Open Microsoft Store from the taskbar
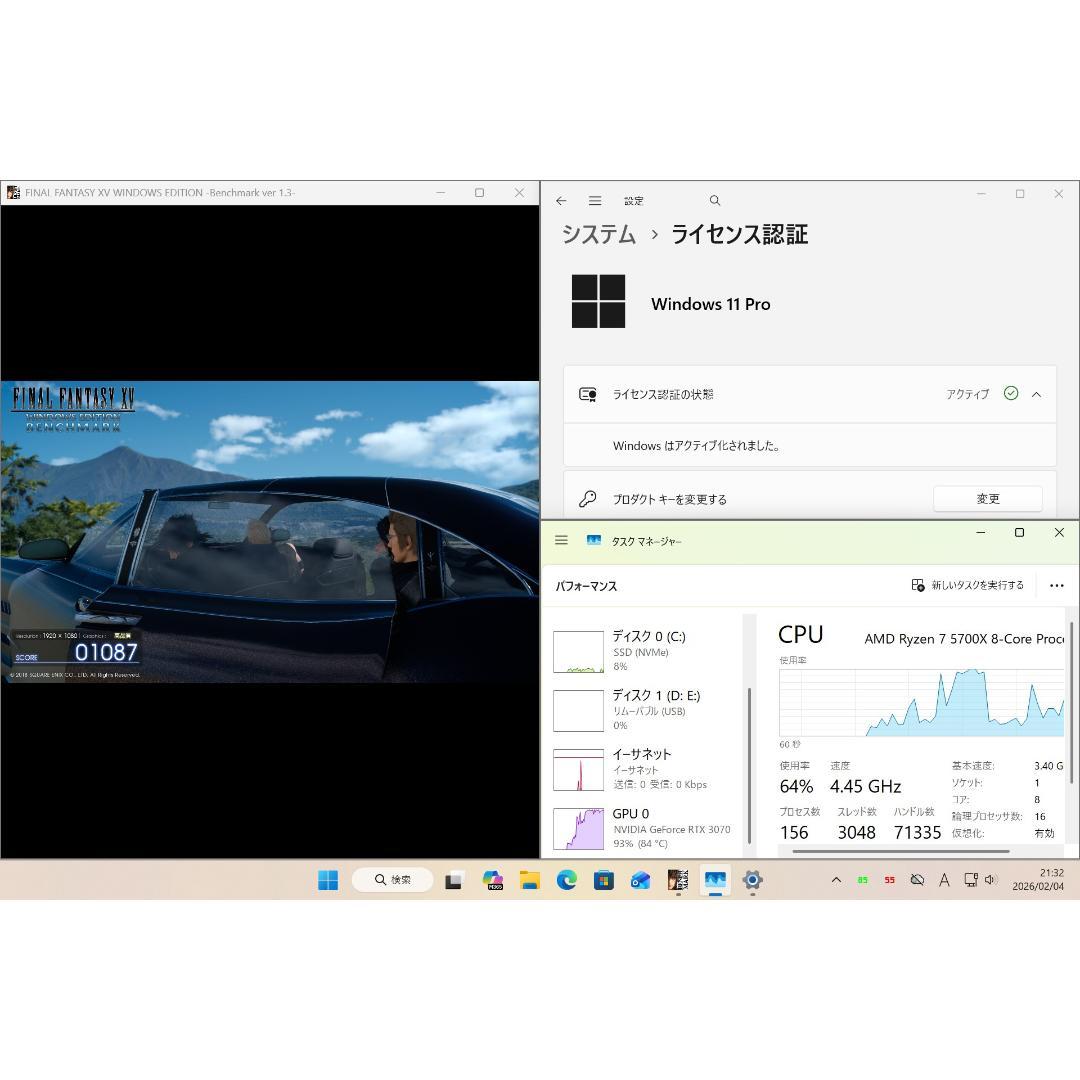 [x=604, y=880]
